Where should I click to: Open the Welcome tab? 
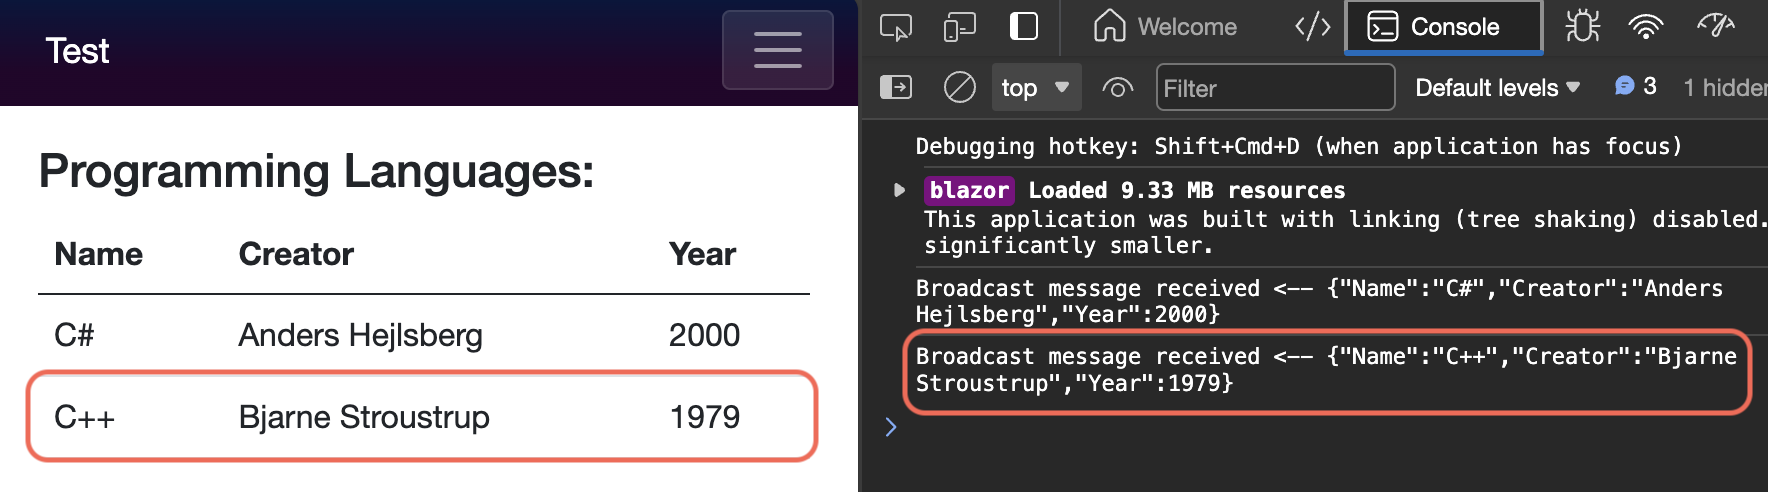(1165, 27)
